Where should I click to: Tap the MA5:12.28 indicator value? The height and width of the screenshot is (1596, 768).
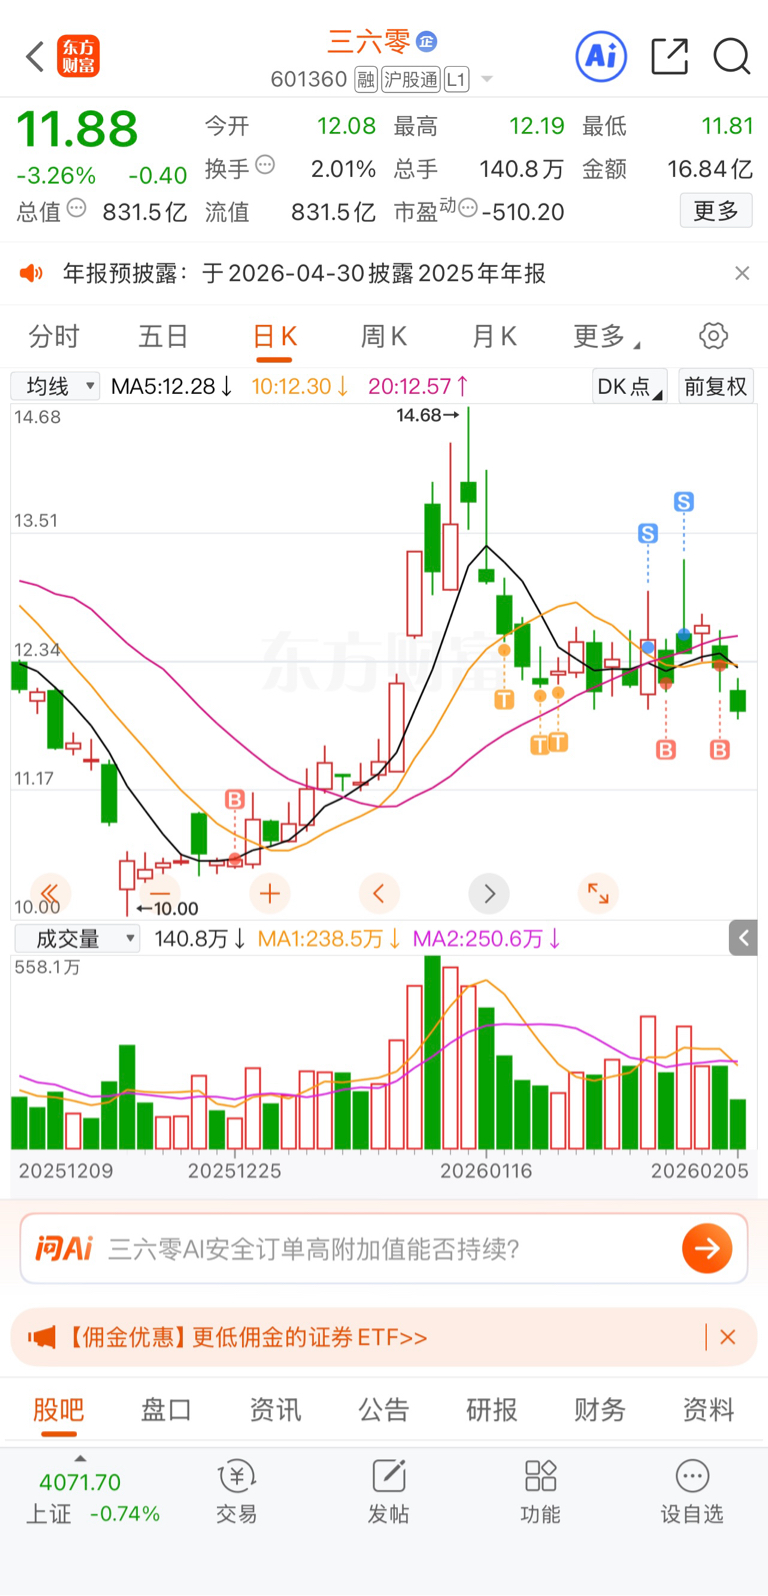(172, 386)
